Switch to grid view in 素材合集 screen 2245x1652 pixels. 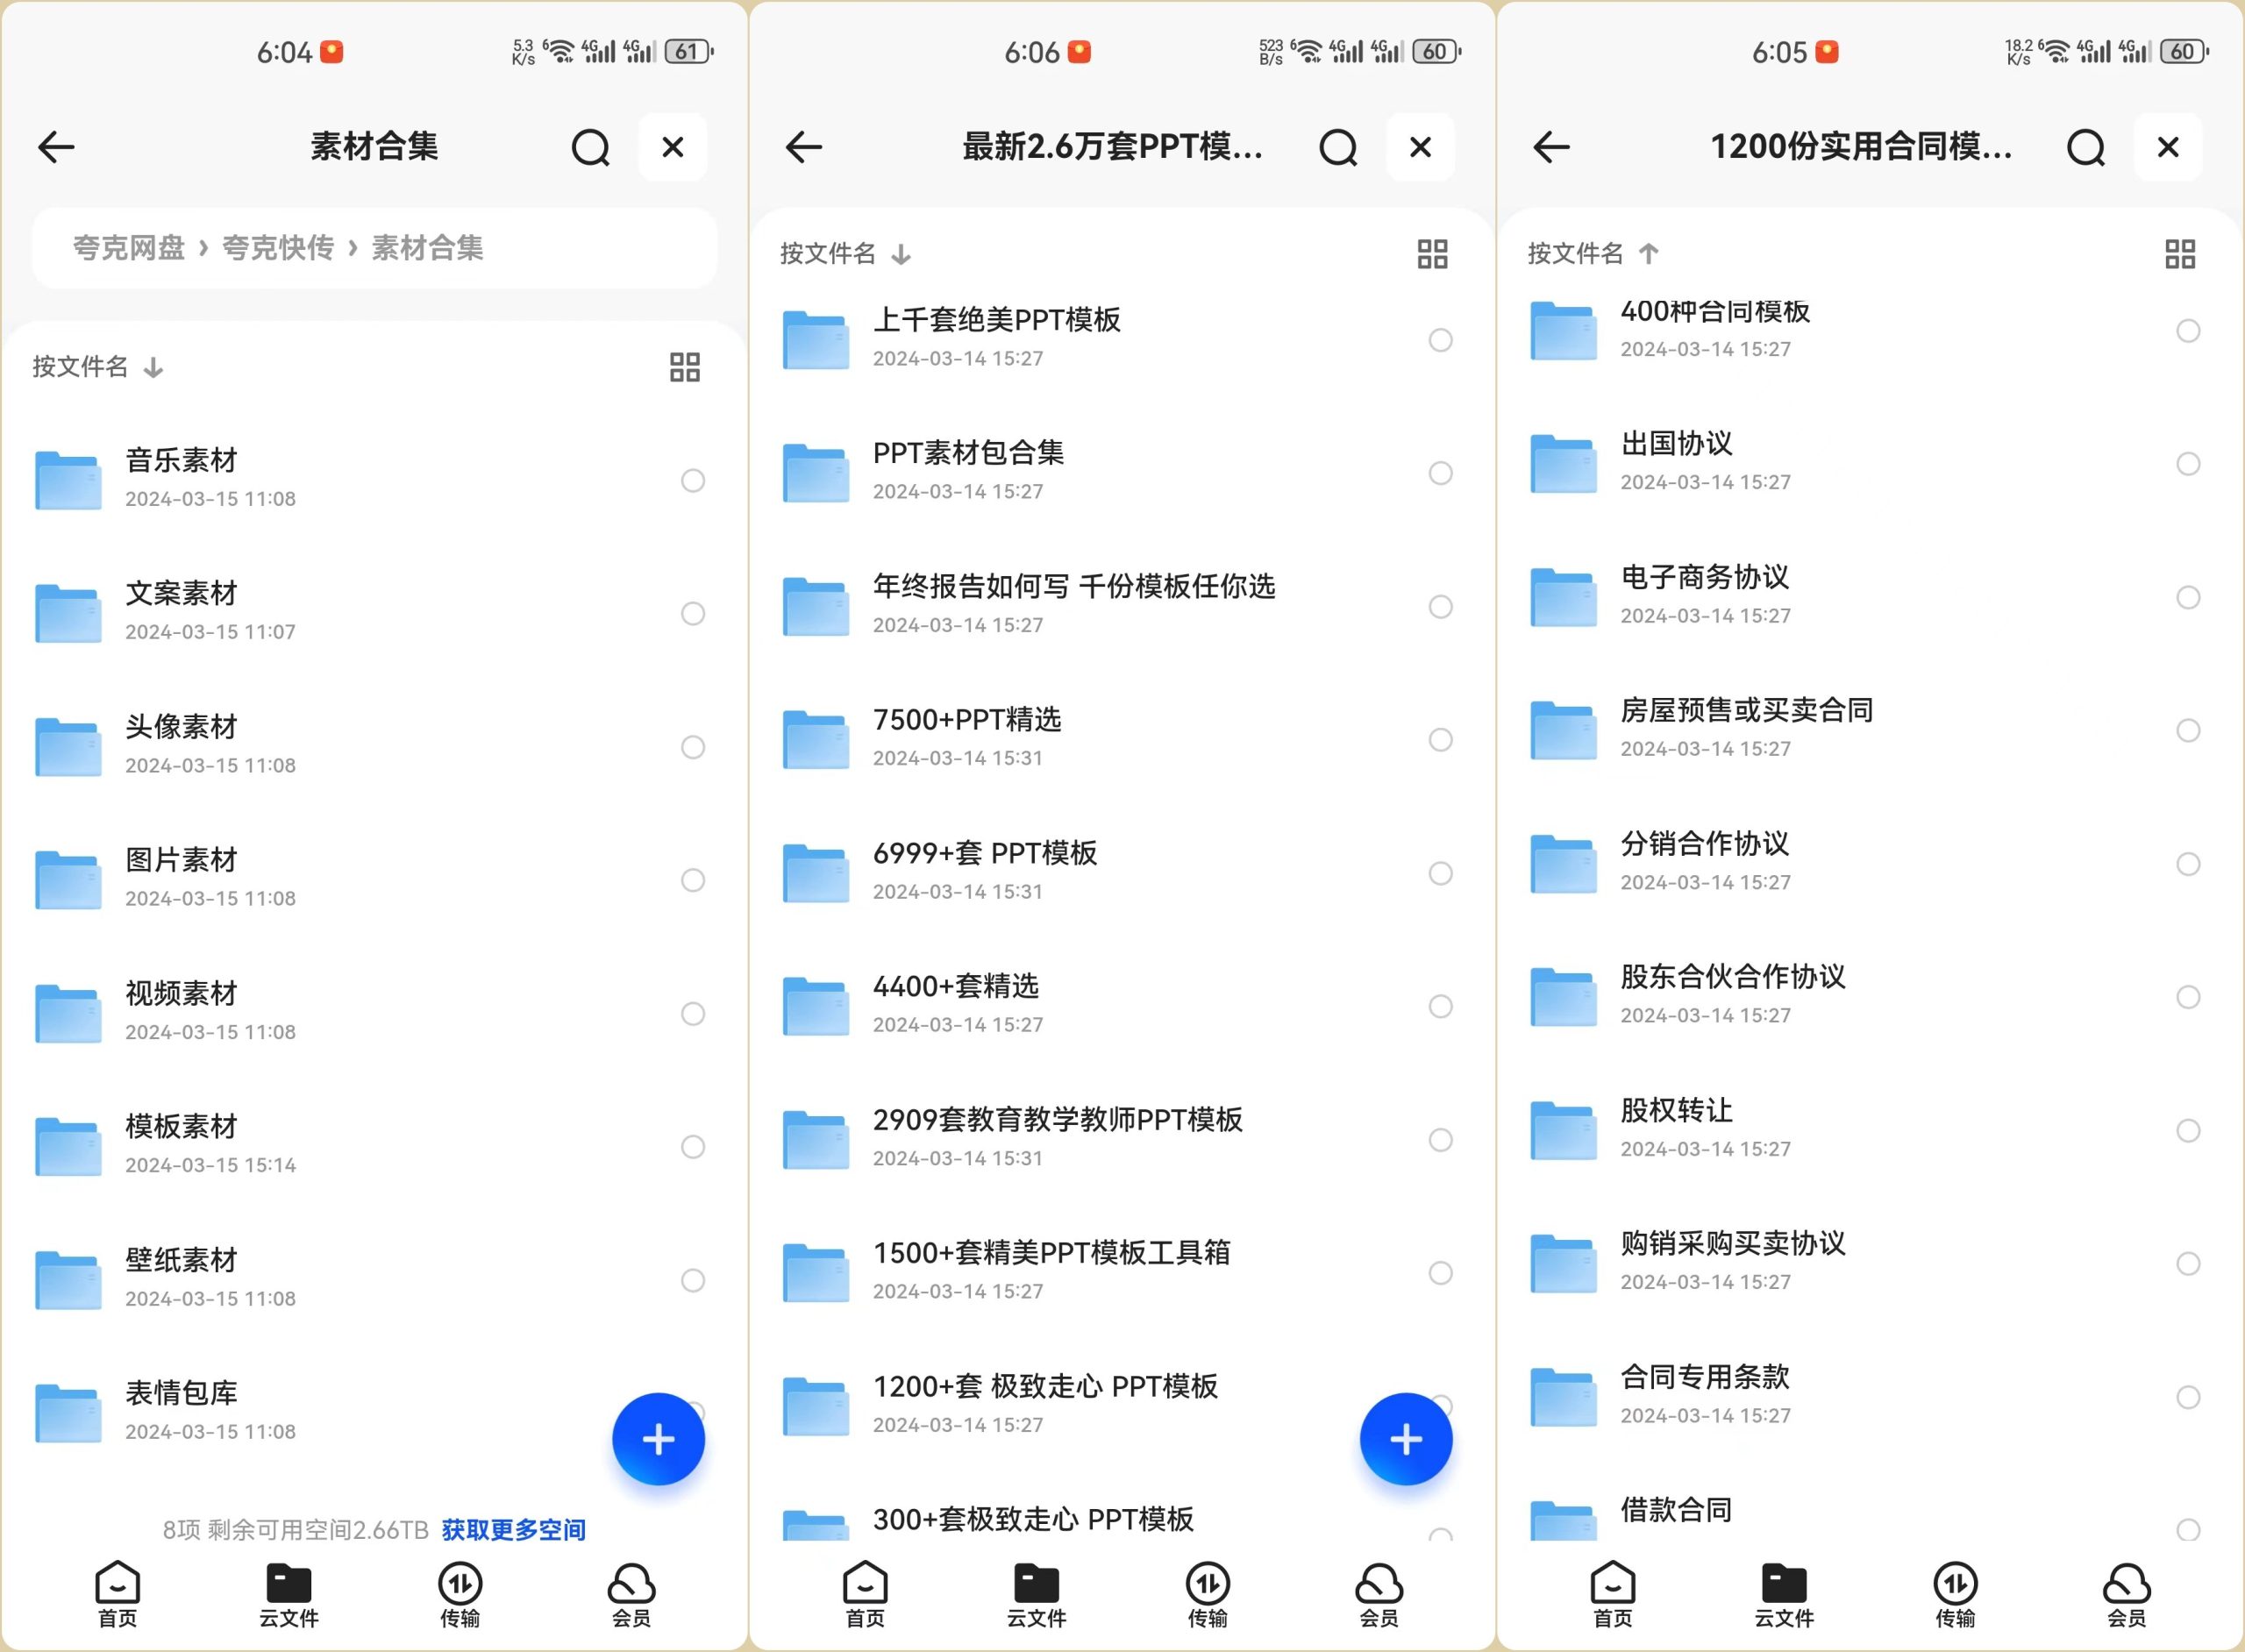685,367
